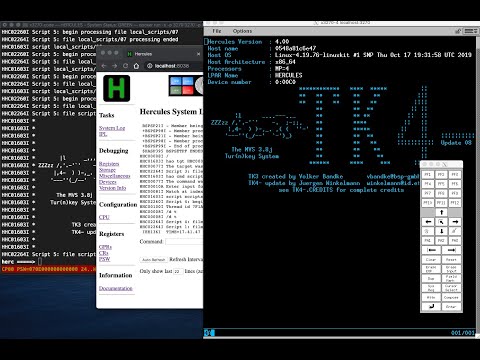Click the lock icon beside the x3270 keypad icon
This screenshot has width=480, height=360.
click(x=458, y=31)
